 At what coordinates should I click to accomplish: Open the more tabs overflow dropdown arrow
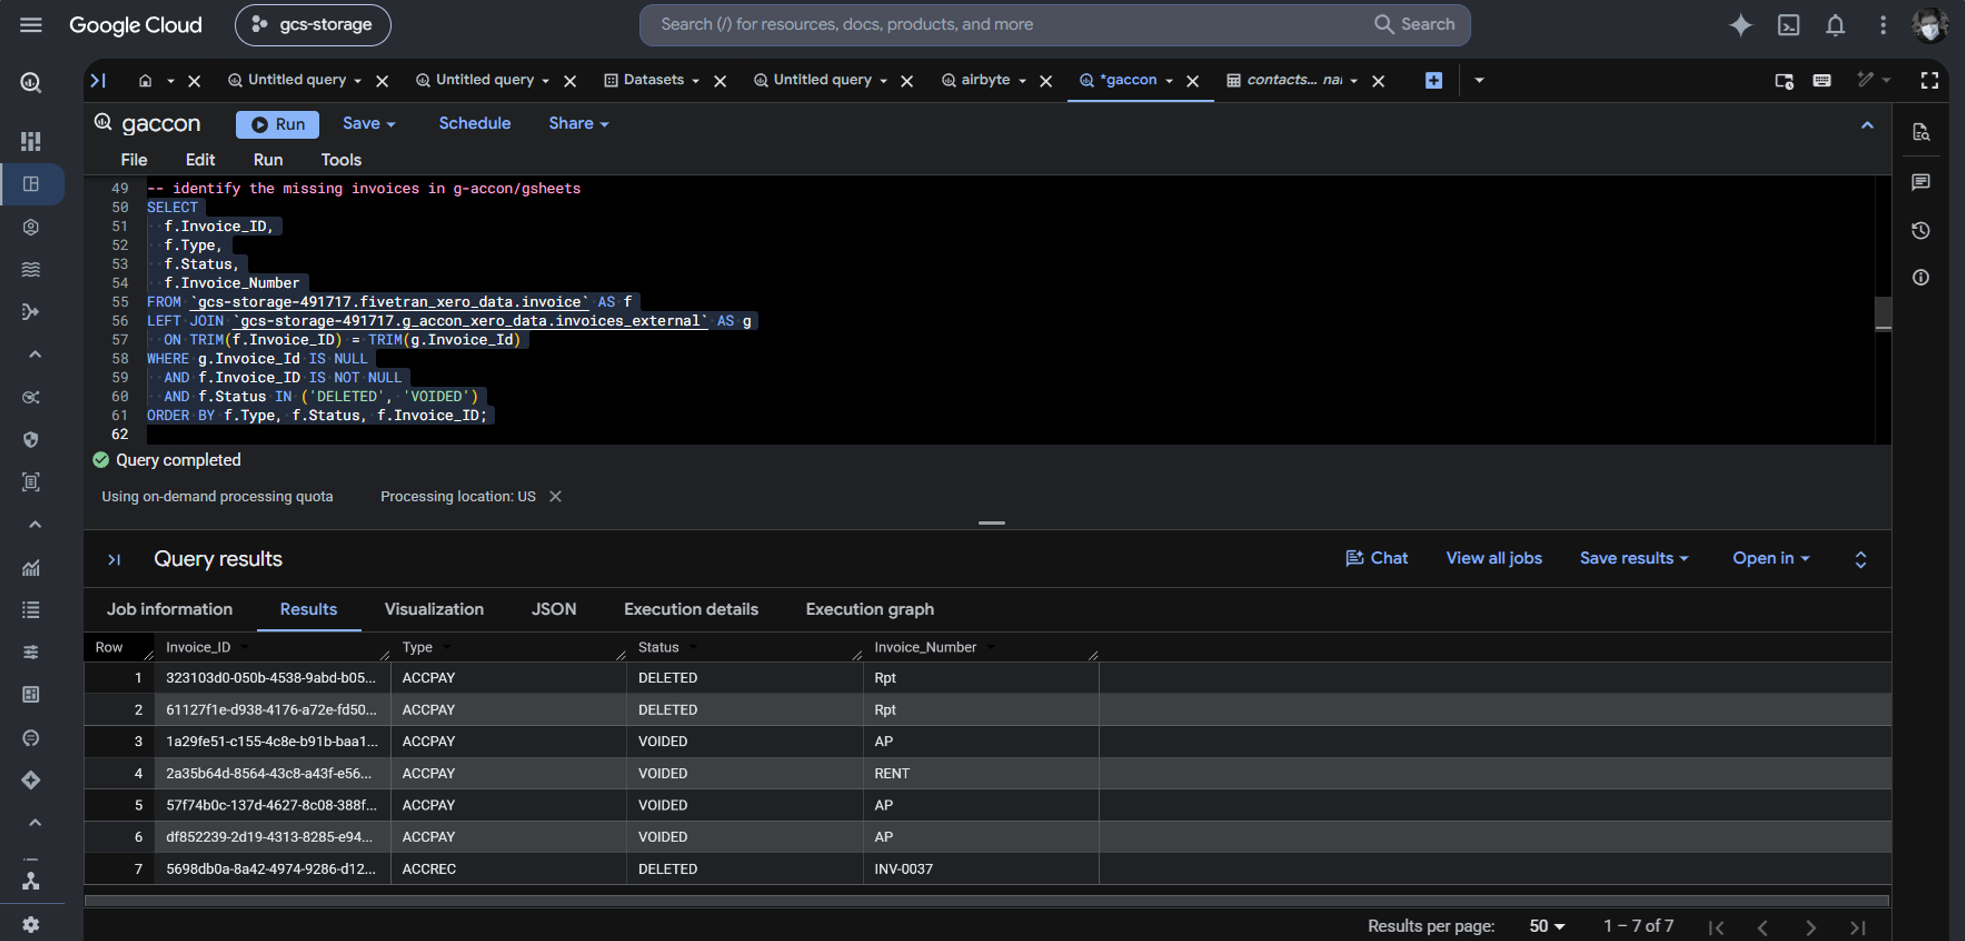click(x=1479, y=80)
